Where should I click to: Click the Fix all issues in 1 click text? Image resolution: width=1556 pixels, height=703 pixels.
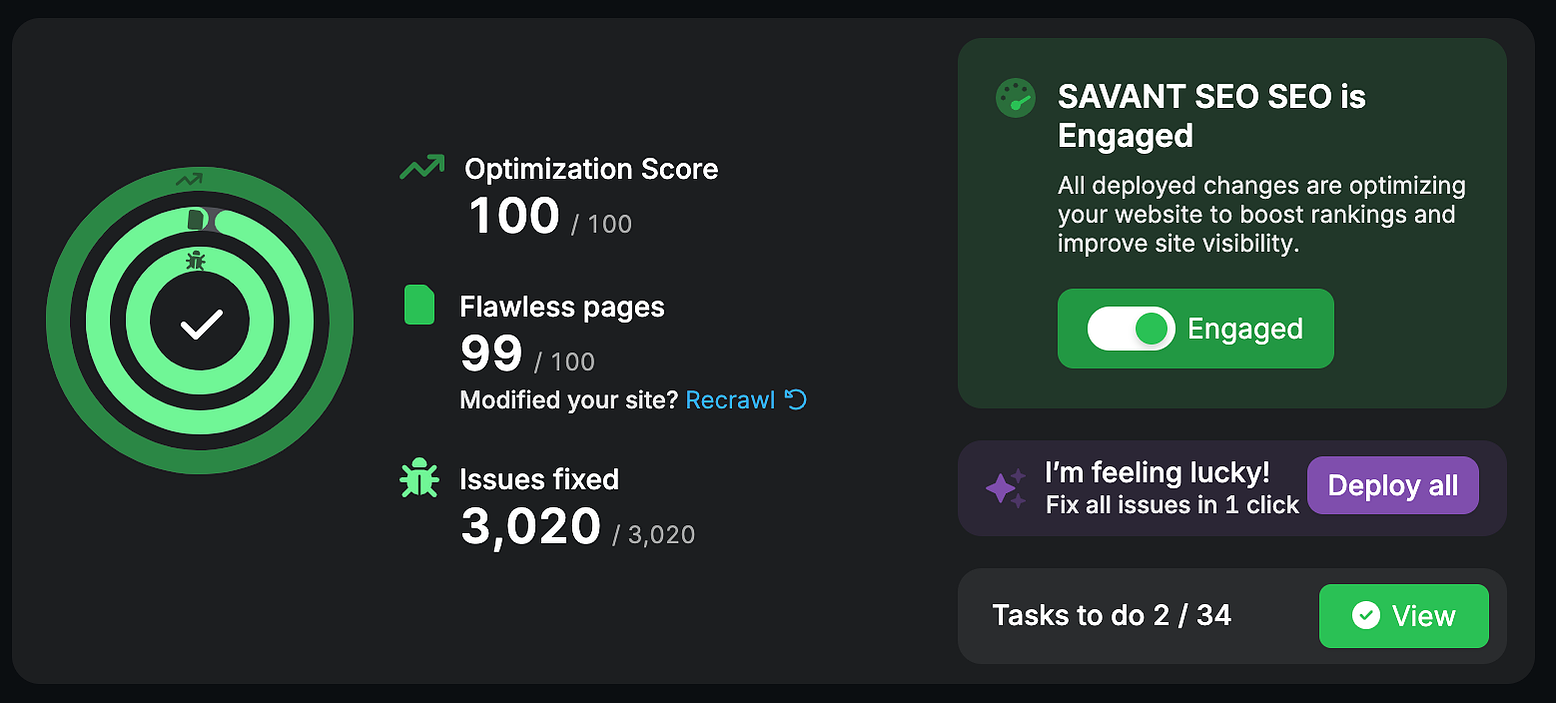click(1172, 505)
